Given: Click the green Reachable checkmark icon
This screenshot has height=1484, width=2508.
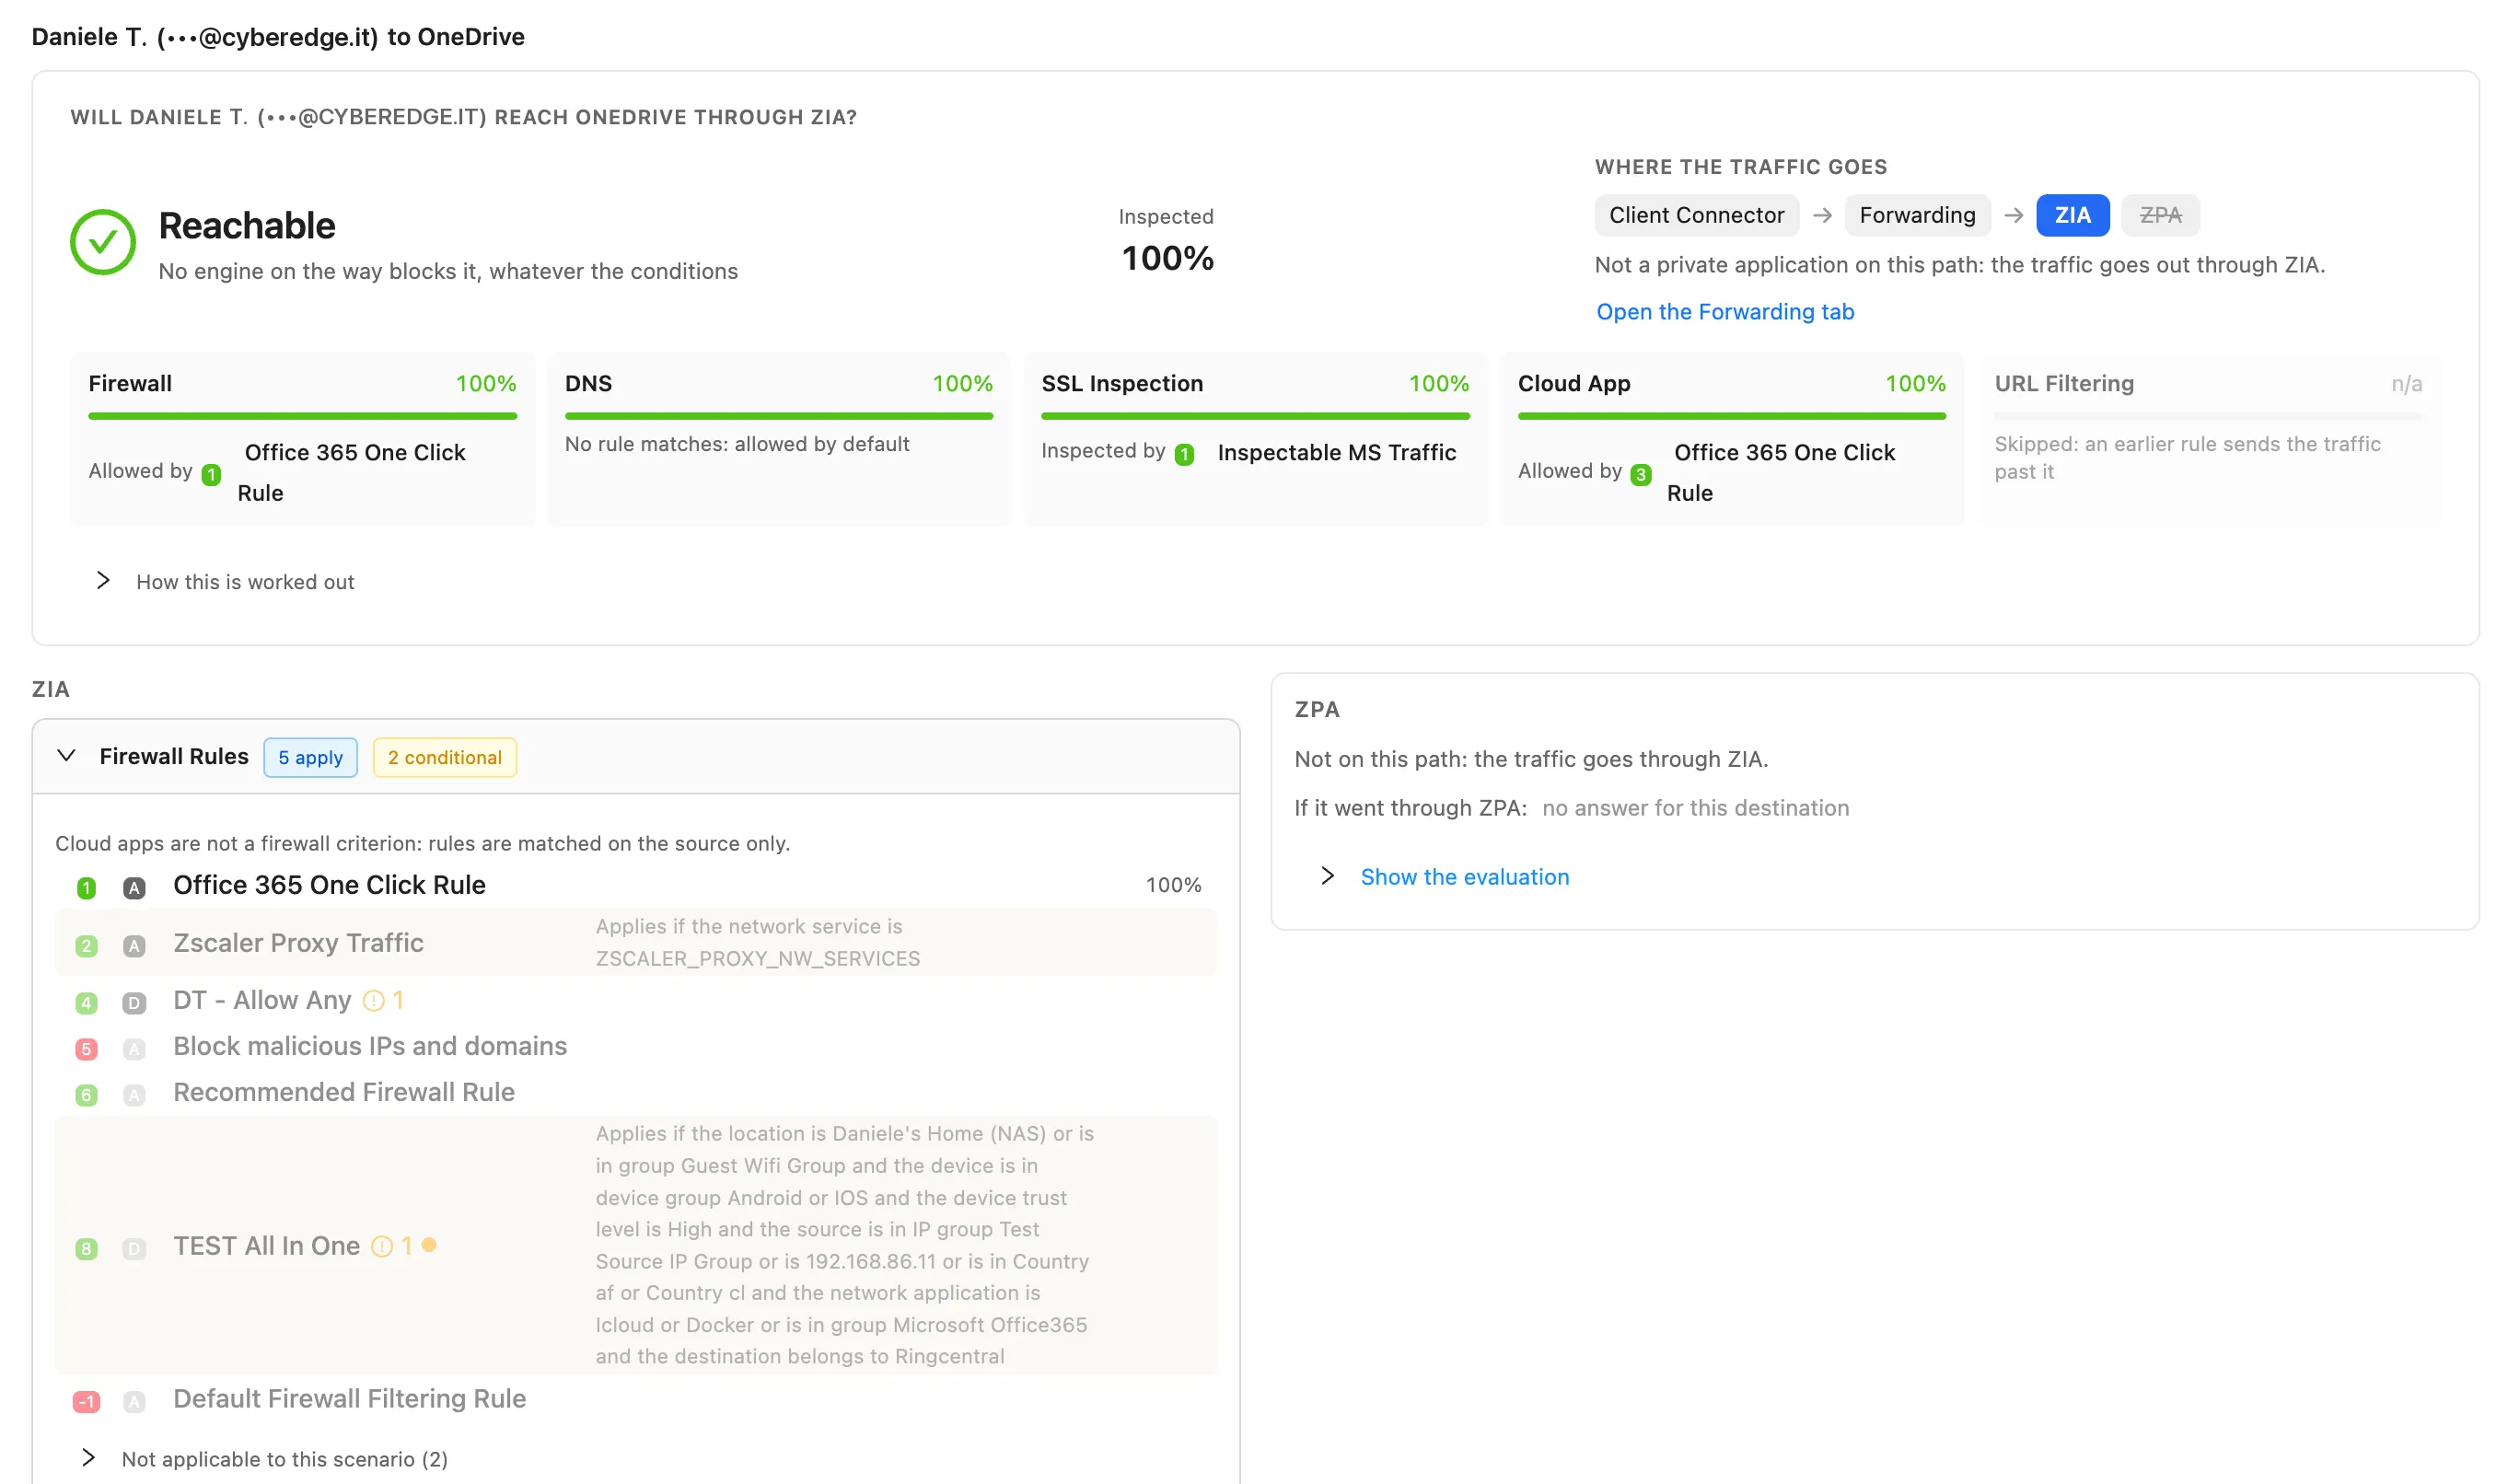Looking at the screenshot, I should click(103, 242).
